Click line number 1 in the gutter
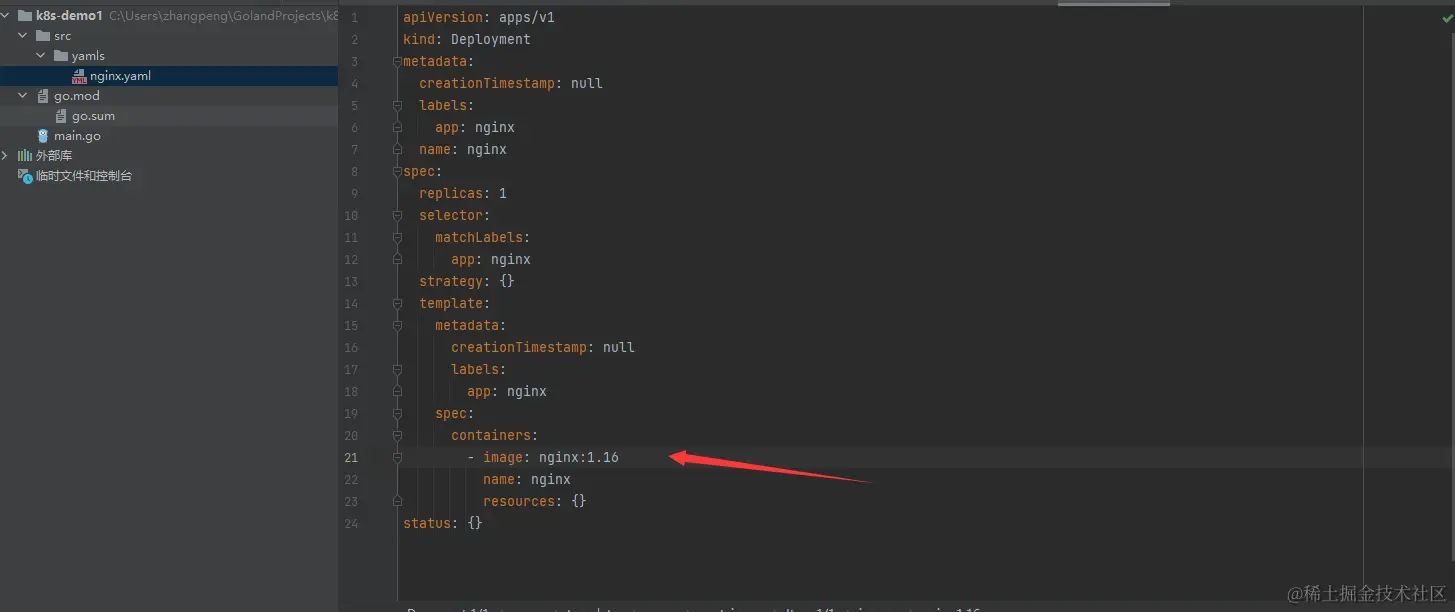 [354, 18]
